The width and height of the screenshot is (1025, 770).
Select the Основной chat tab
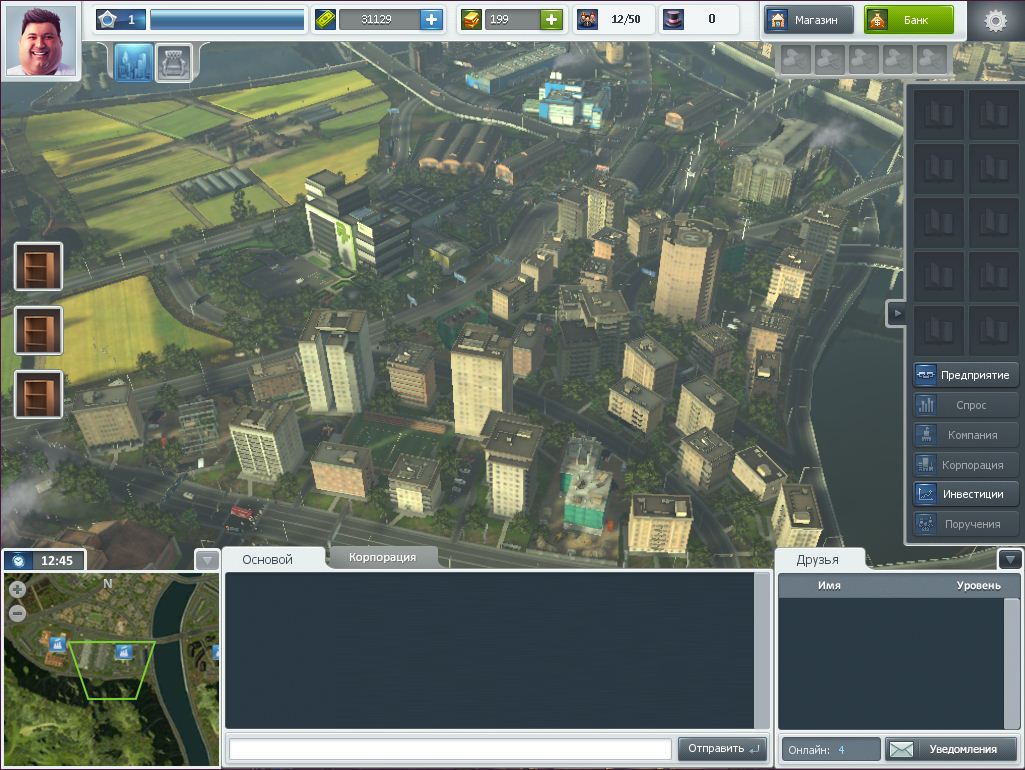point(268,559)
